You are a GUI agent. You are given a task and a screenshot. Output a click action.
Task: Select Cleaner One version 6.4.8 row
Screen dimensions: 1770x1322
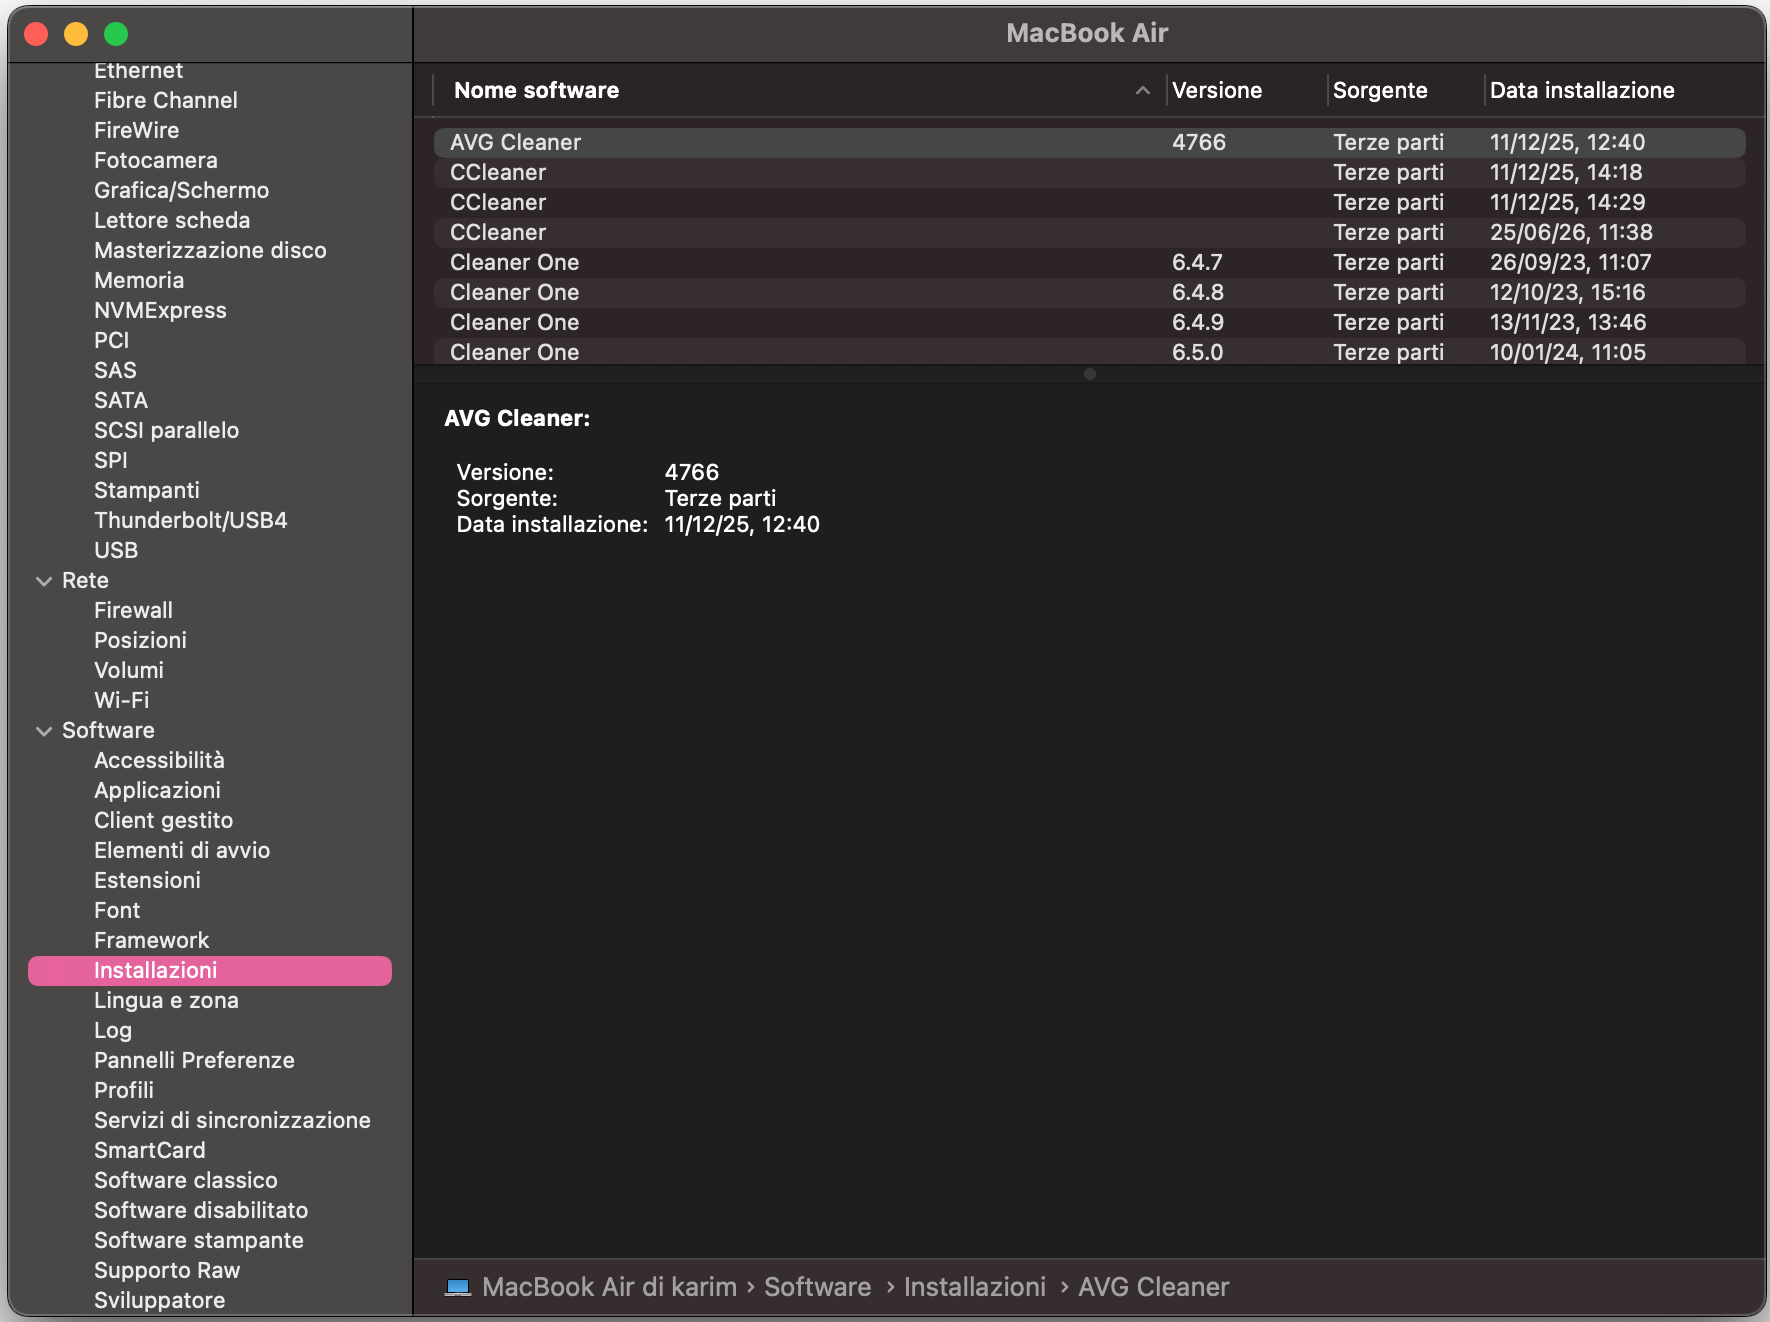click(x=1090, y=292)
